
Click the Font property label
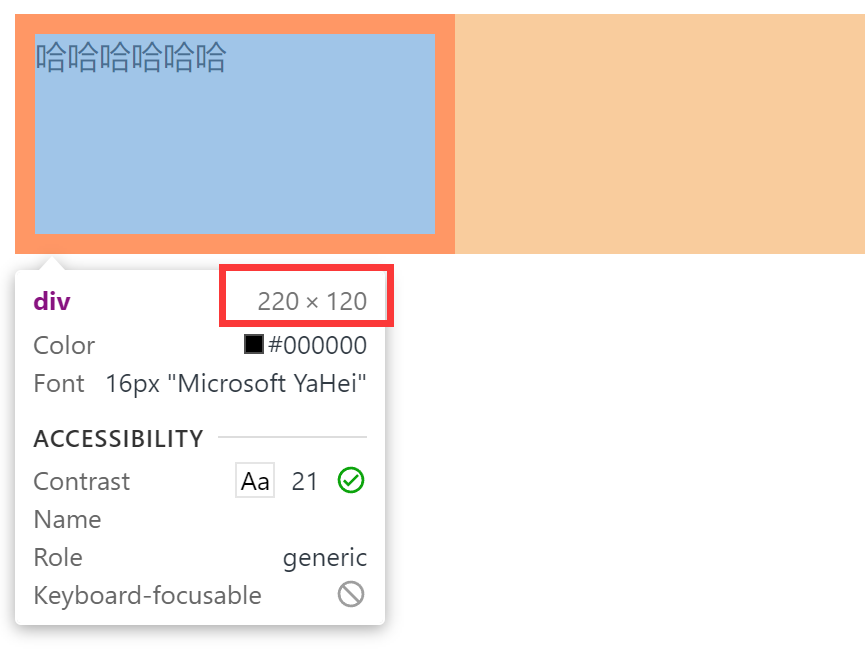[x=59, y=383]
